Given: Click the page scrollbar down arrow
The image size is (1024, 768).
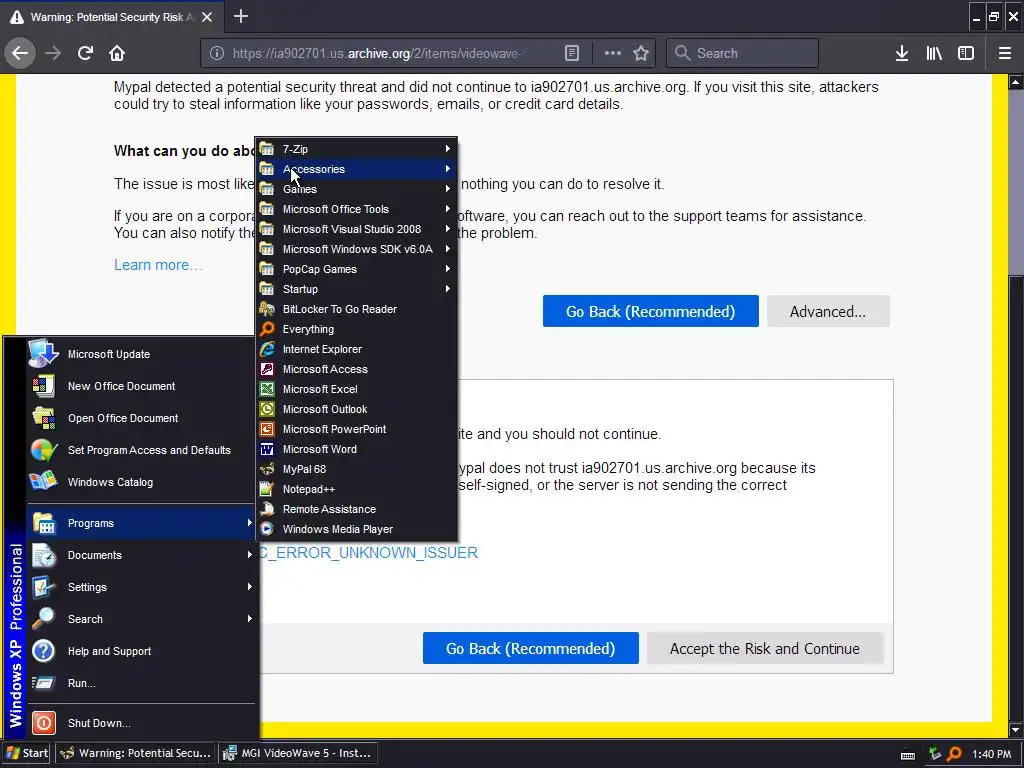Looking at the screenshot, I should 1016,730.
